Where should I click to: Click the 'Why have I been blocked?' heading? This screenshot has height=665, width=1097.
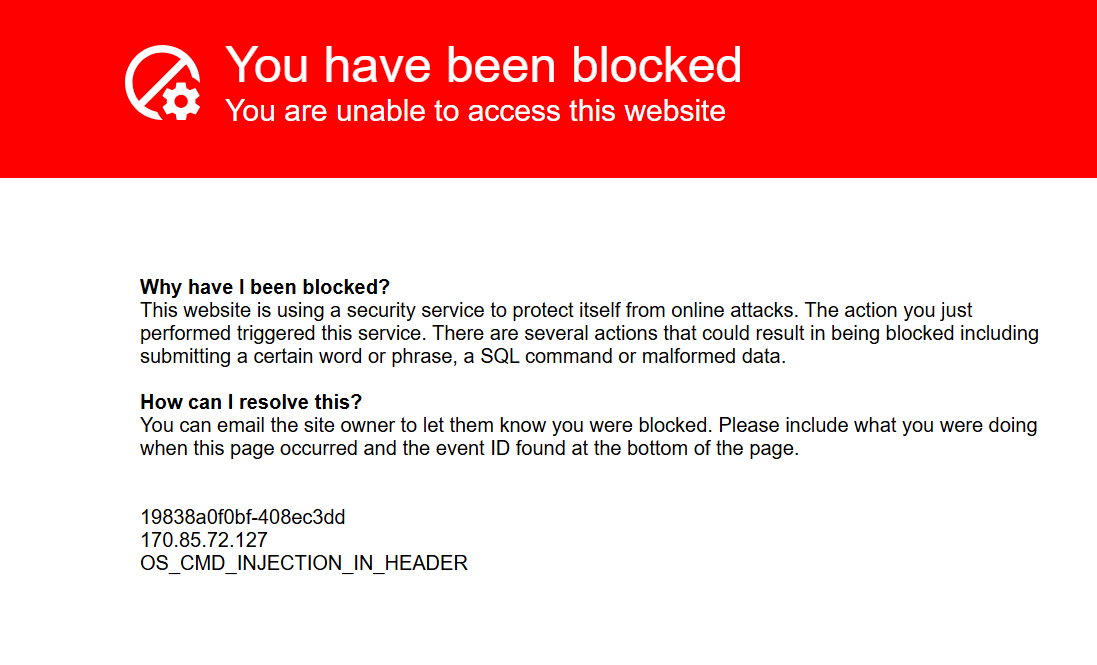(x=264, y=287)
